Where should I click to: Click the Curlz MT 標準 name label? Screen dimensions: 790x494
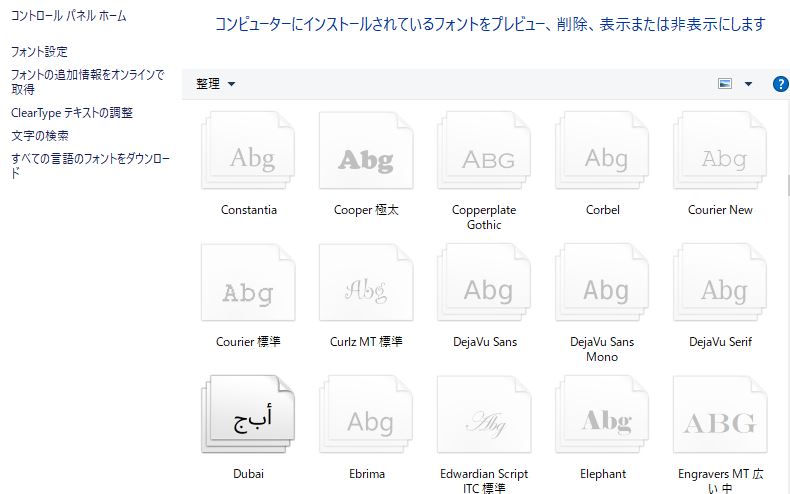[366, 342]
